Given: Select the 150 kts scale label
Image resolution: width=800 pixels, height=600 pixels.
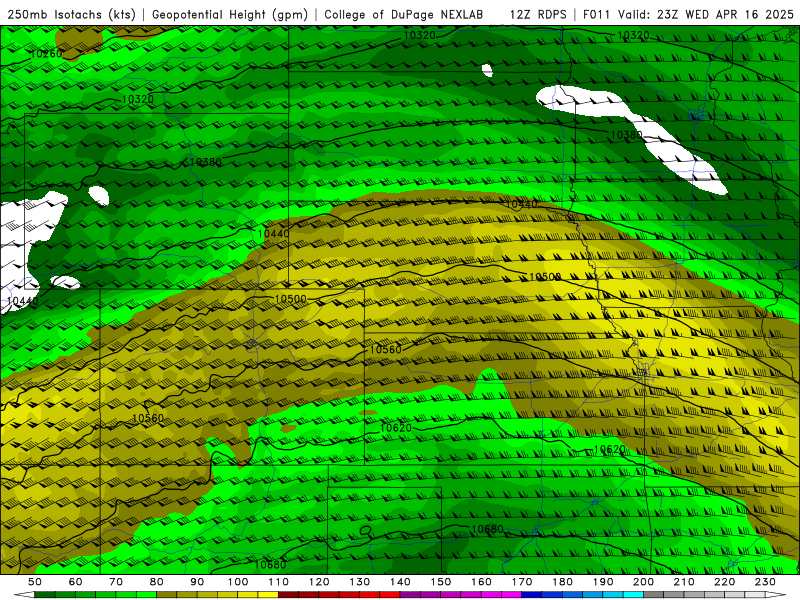Looking at the screenshot, I should click(441, 582).
